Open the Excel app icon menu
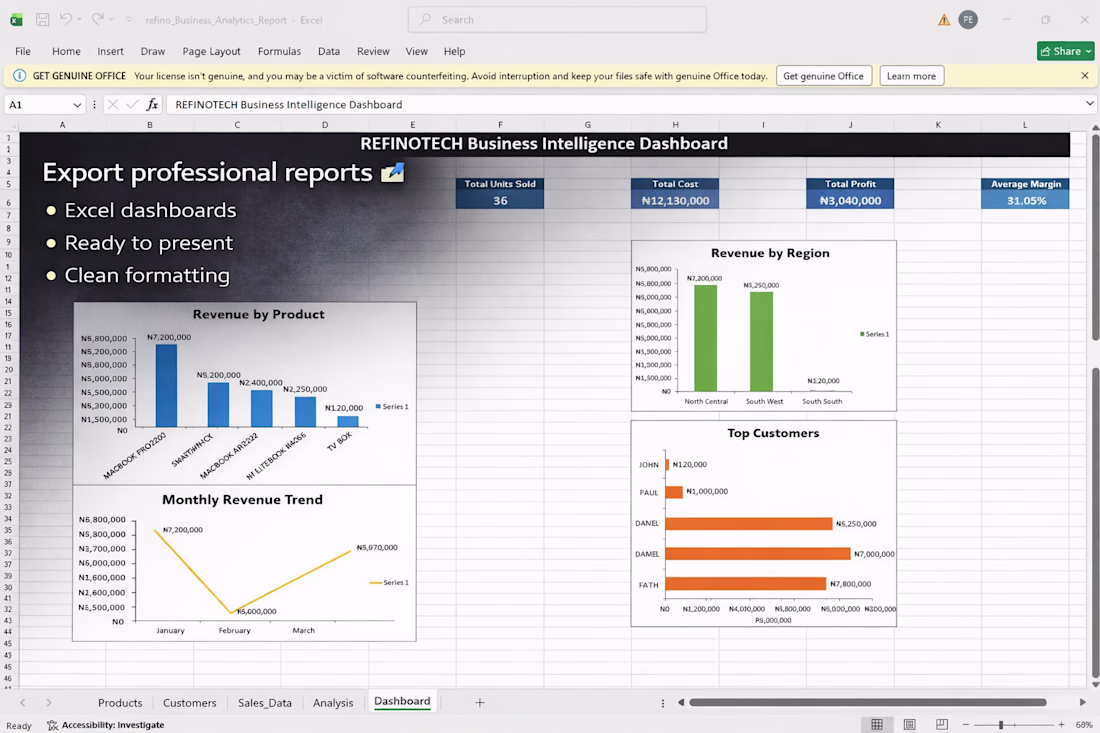Screen dimensions: 1100x733 pos(16,20)
